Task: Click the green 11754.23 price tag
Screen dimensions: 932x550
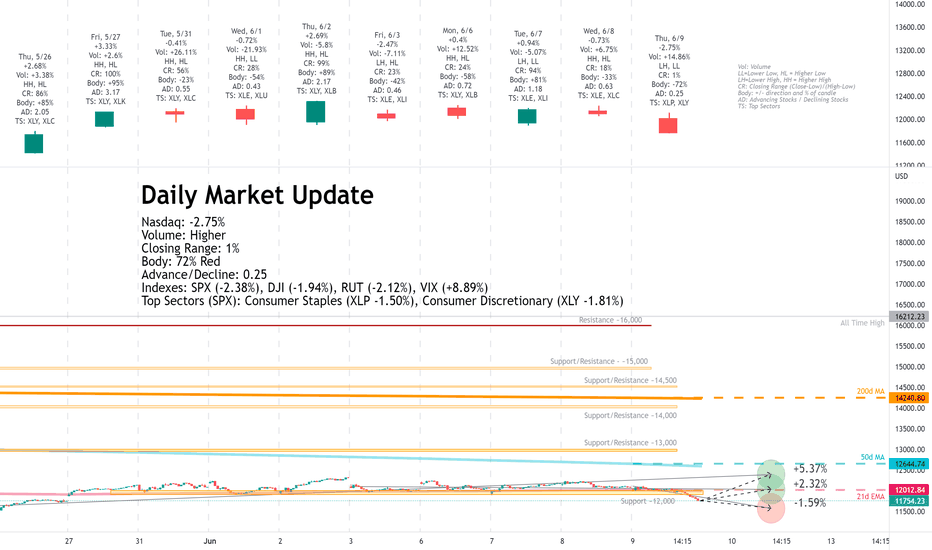Action: point(909,501)
